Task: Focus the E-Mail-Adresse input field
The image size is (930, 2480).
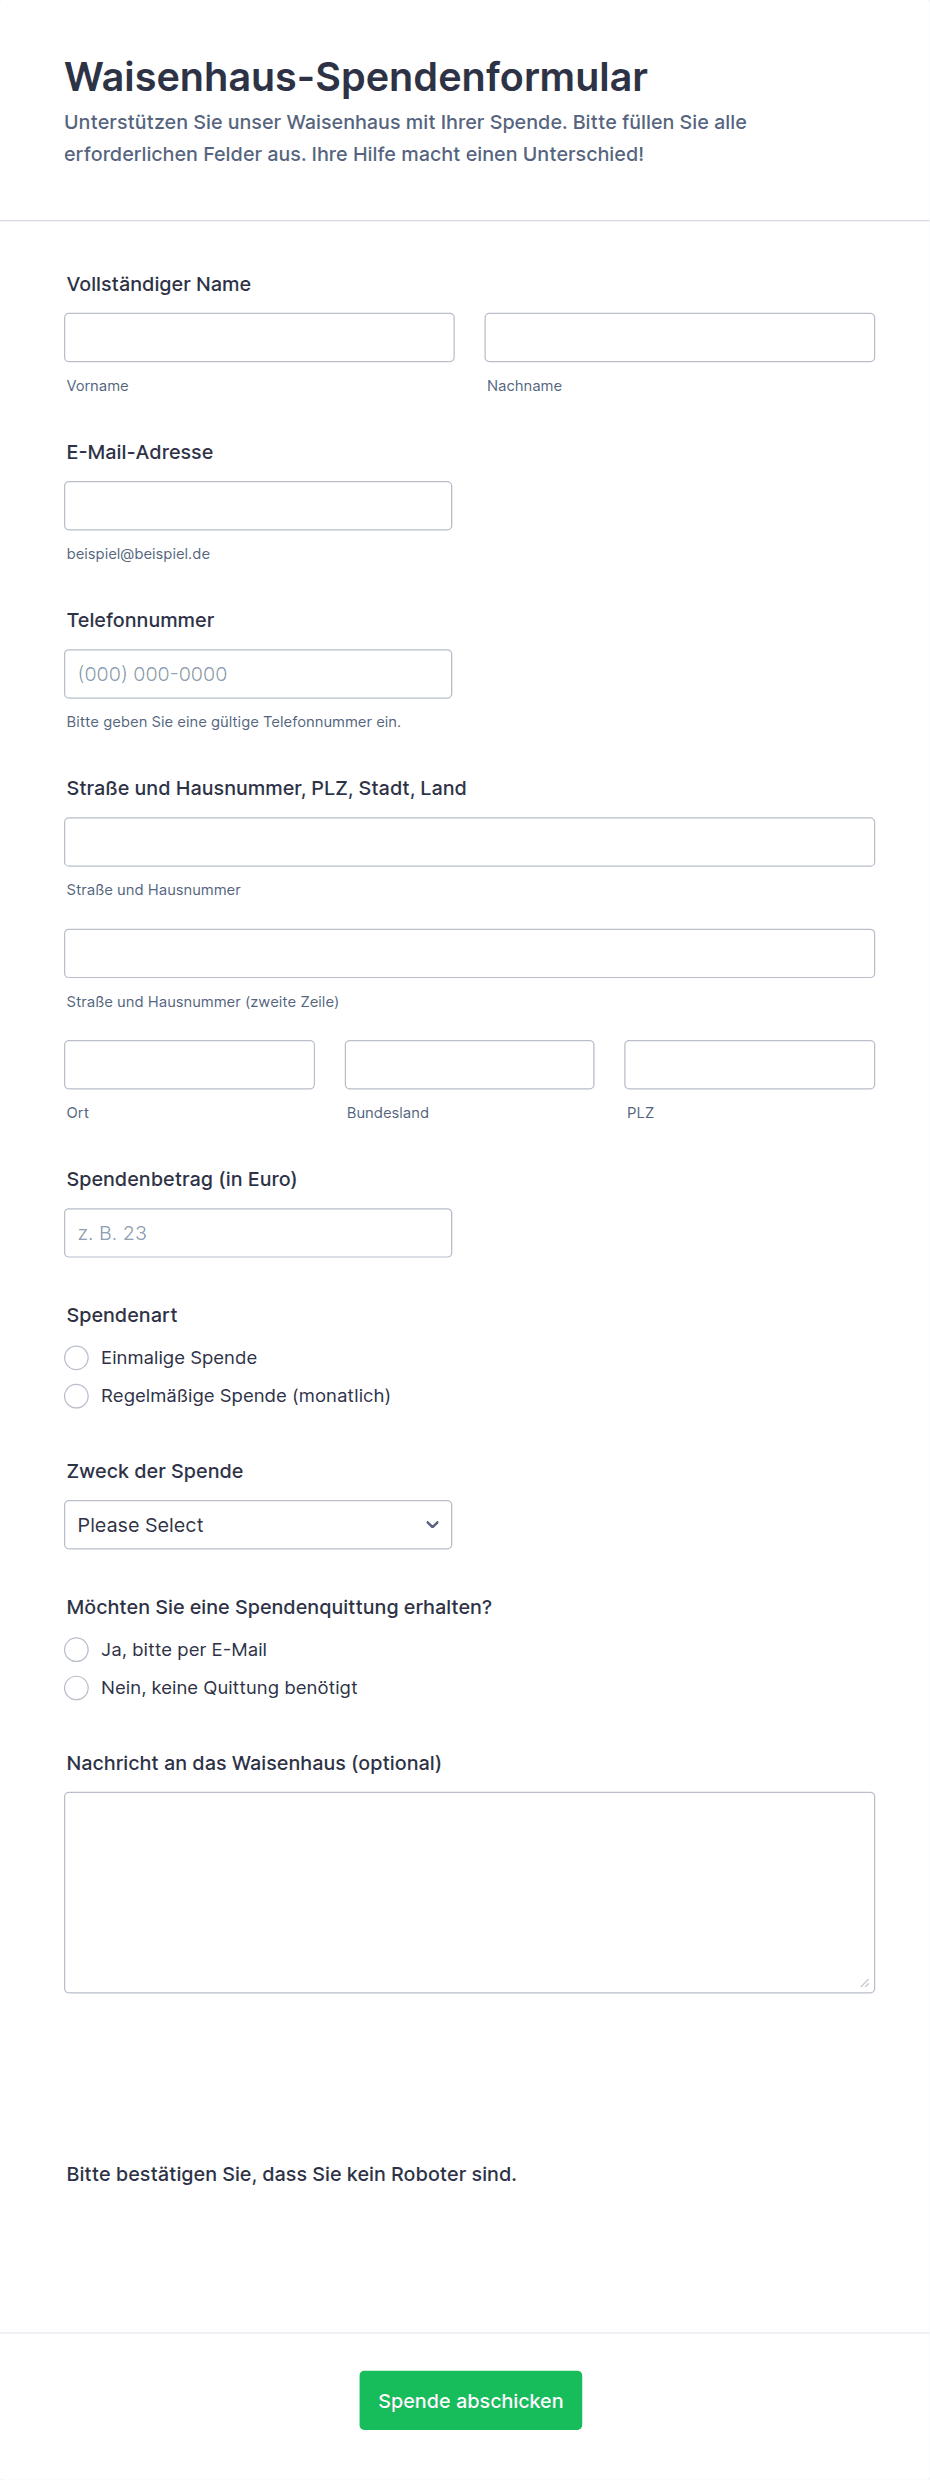Action: 258,506
